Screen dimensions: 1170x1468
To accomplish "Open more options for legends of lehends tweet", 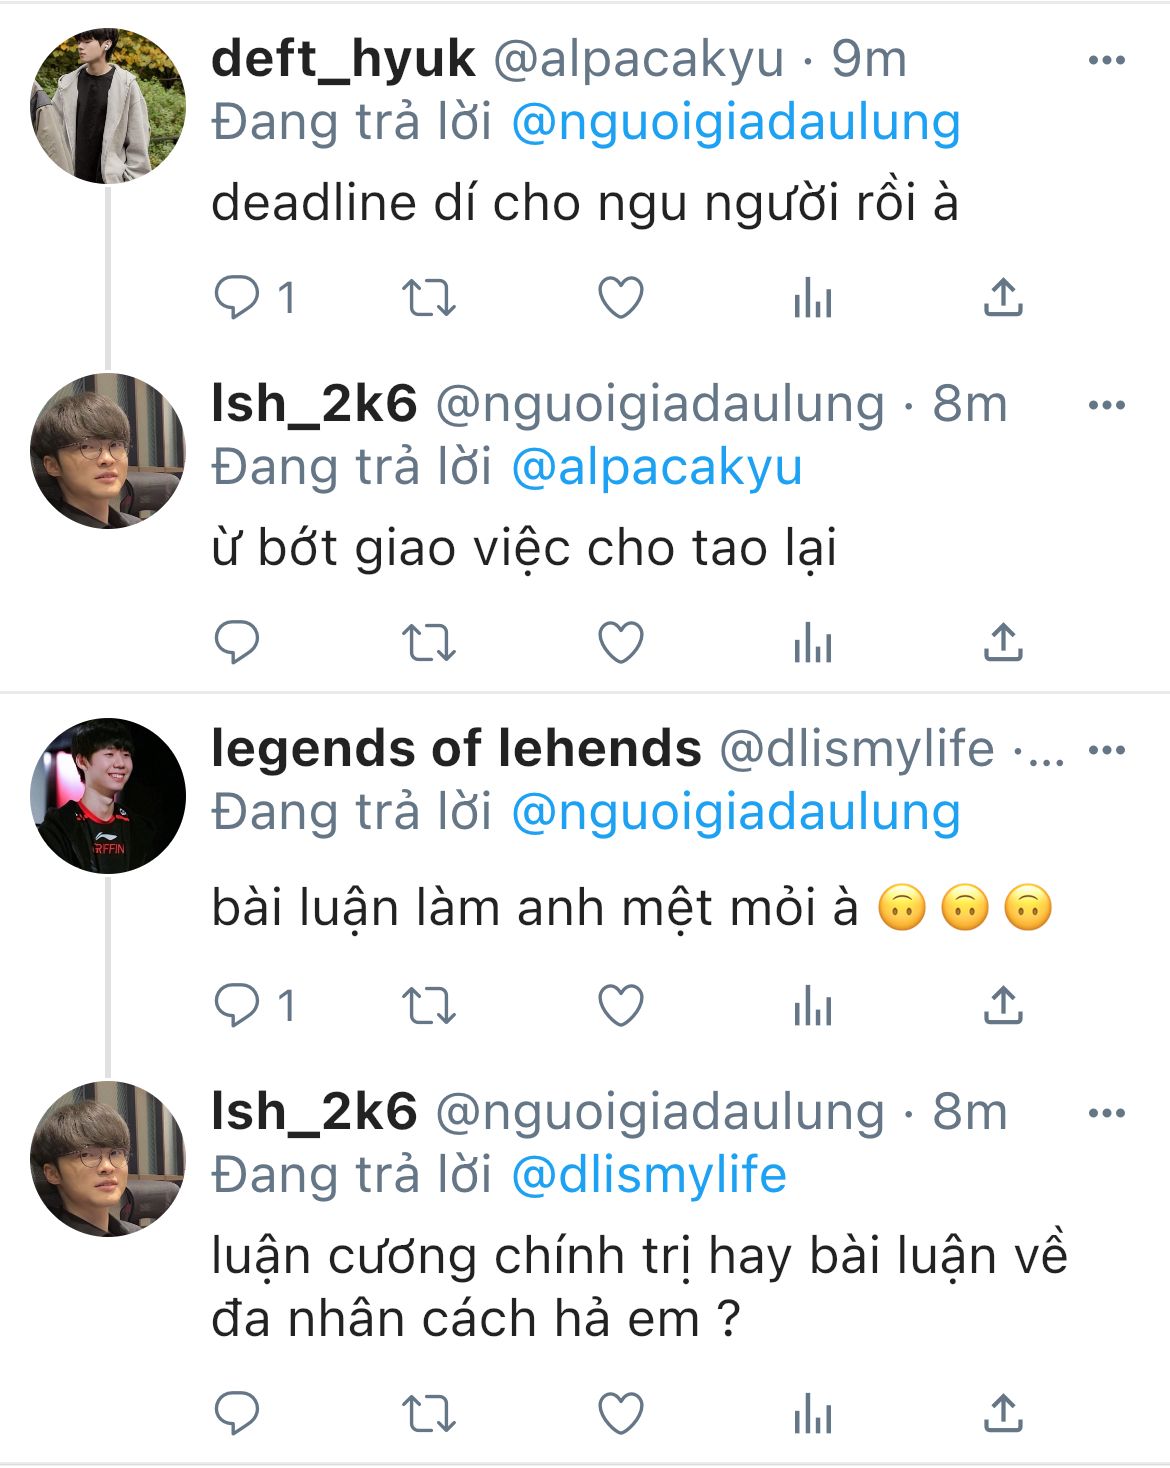I will [1107, 750].
